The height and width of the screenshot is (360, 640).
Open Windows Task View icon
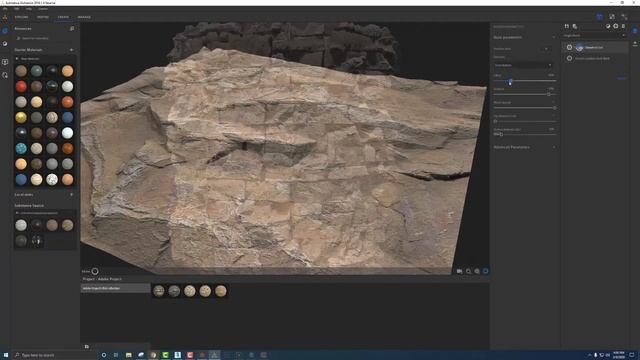point(116,355)
